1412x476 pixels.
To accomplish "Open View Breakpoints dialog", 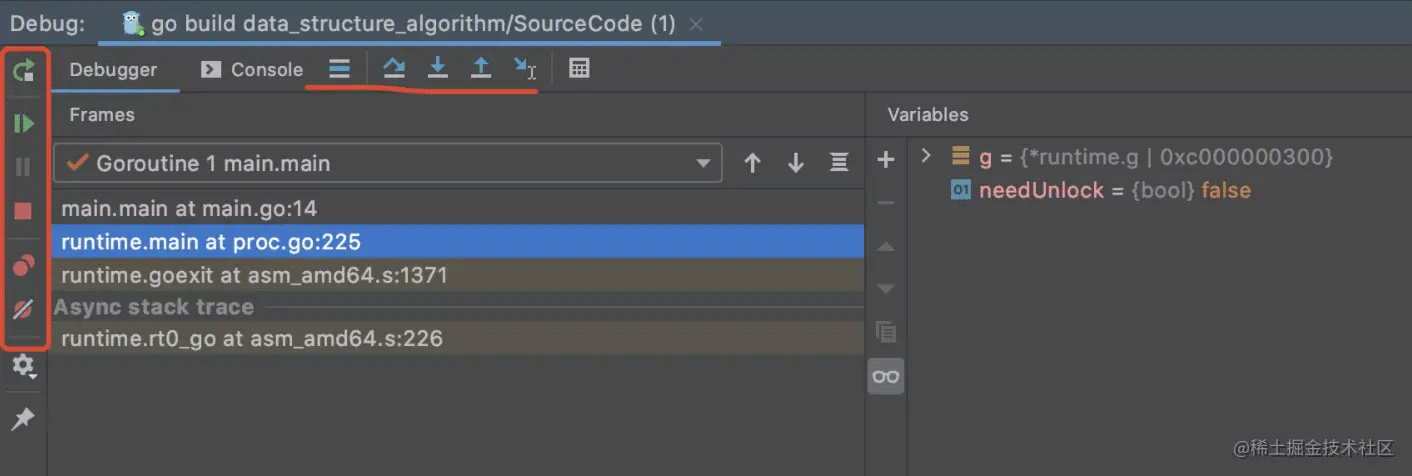I will (23, 265).
